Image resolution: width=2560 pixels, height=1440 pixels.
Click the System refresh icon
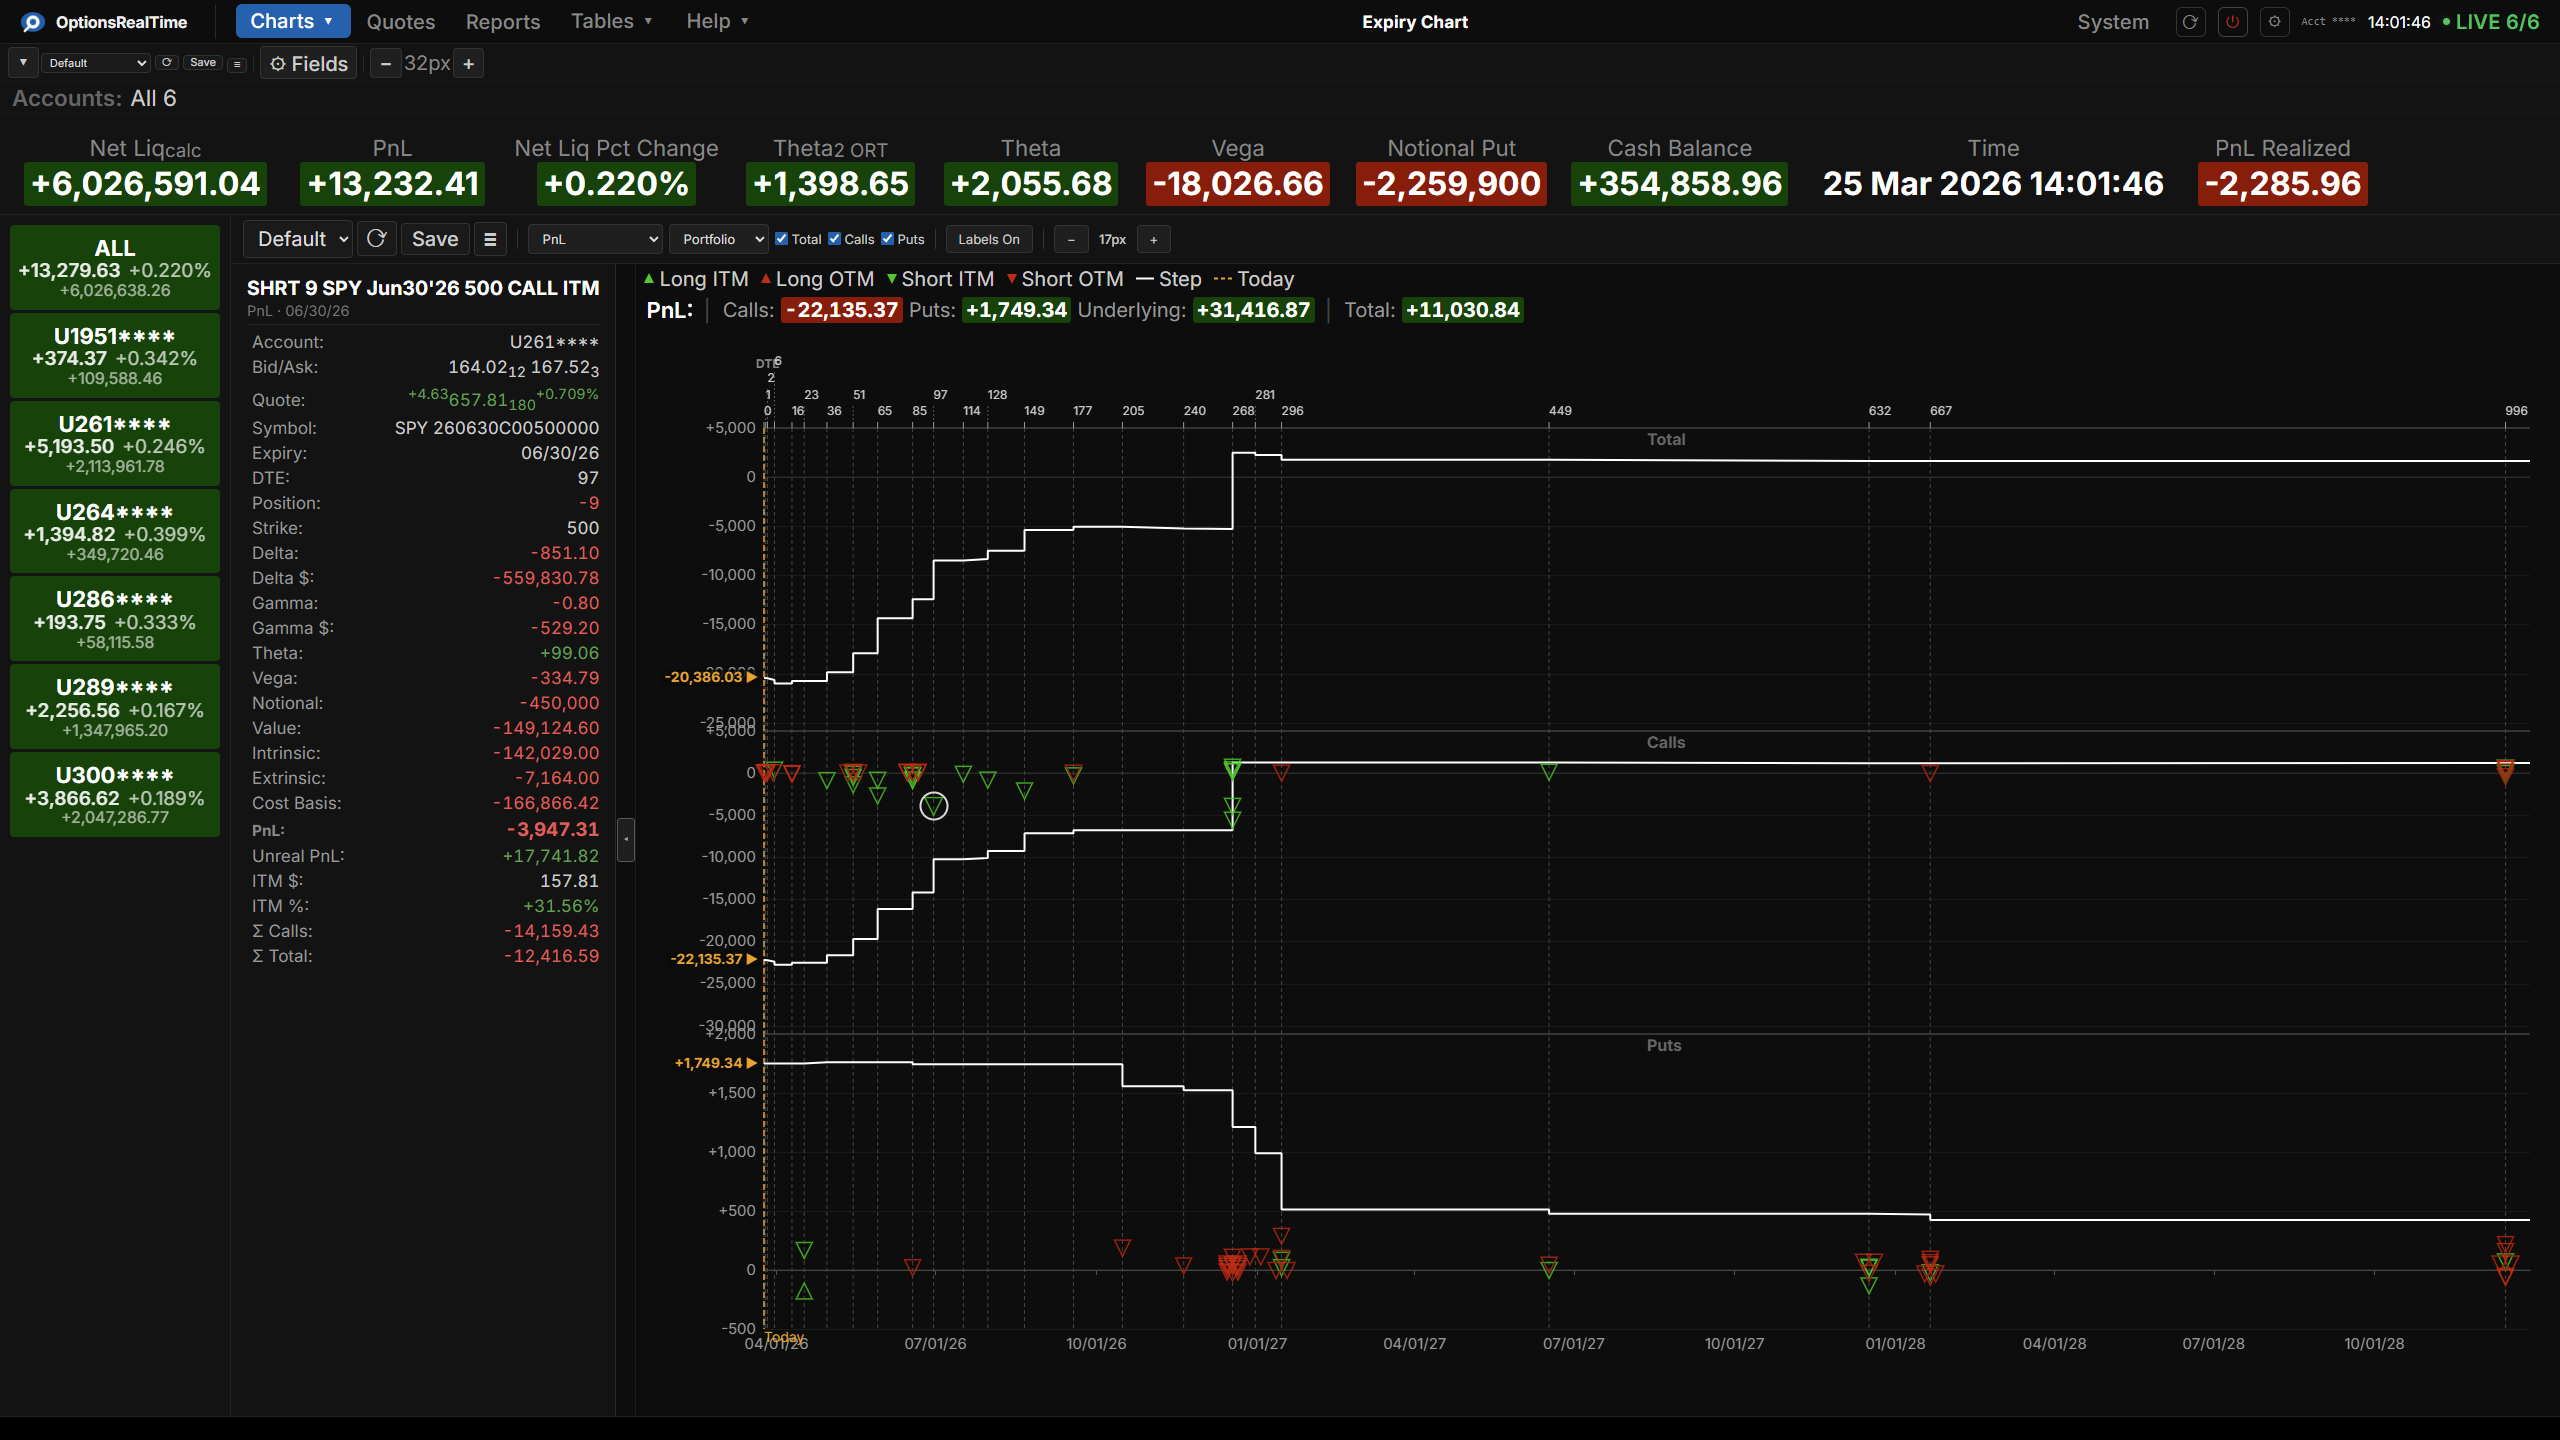(2190, 22)
